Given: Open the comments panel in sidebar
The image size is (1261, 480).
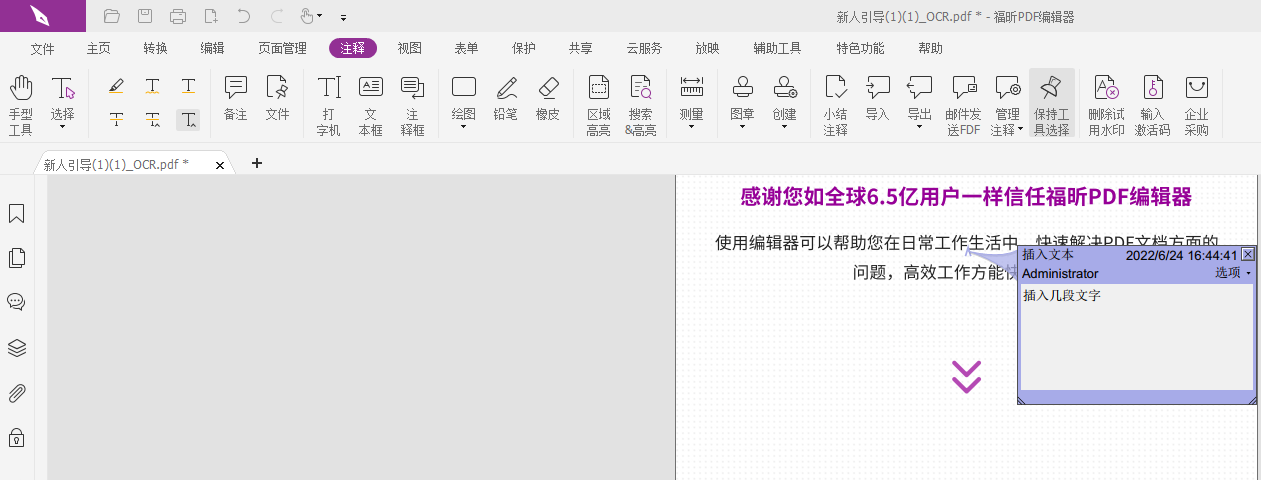Looking at the screenshot, I should click(x=16, y=302).
